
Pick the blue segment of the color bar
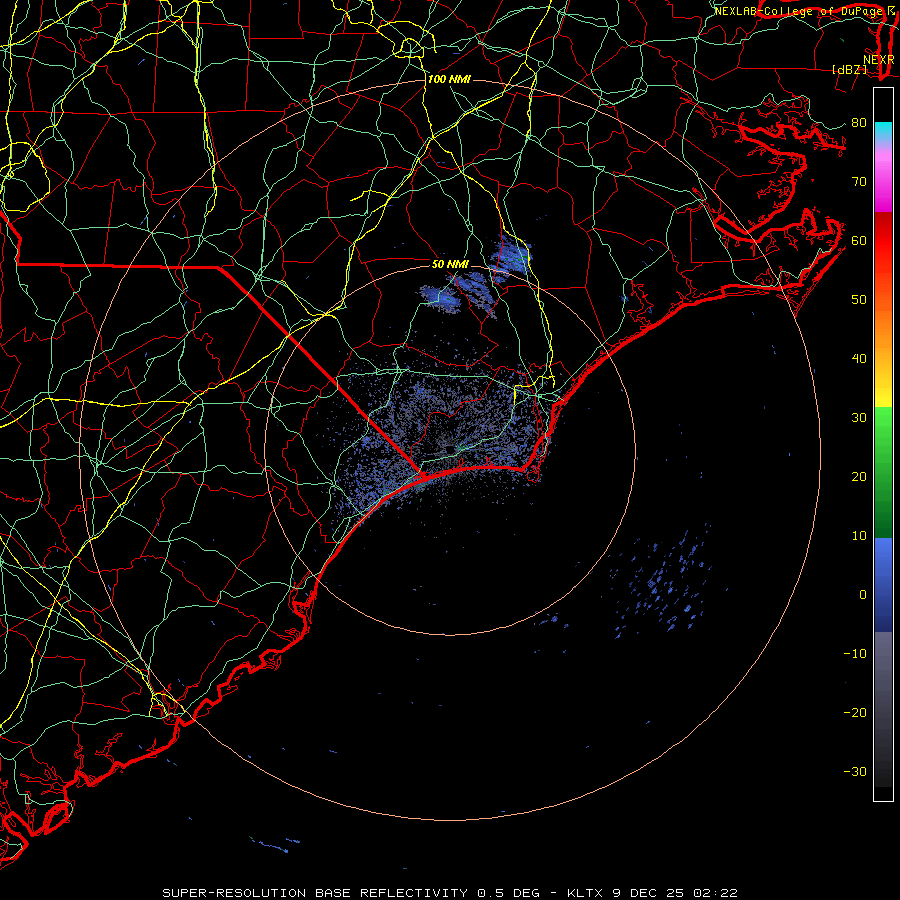[883, 585]
